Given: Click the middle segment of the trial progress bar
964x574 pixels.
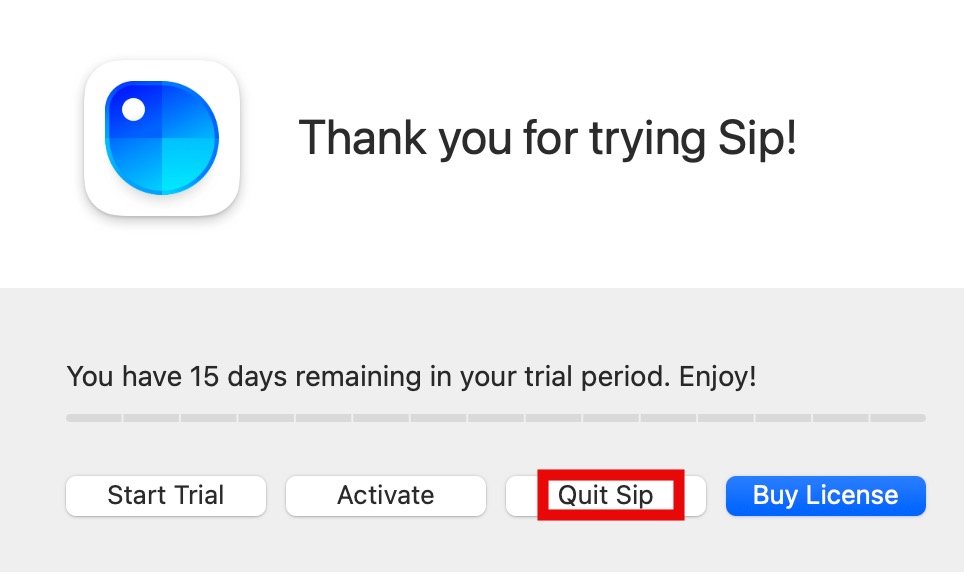Looking at the screenshot, I should point(496,418).
